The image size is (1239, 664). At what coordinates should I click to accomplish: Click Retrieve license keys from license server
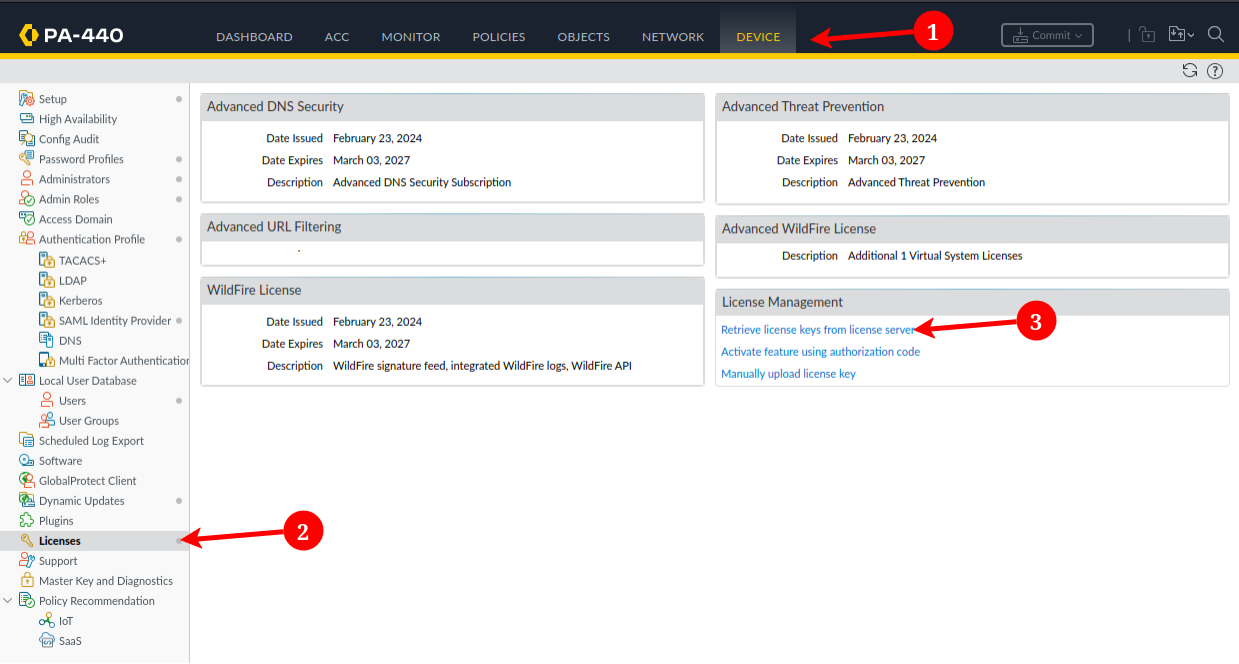pos(817,330)
